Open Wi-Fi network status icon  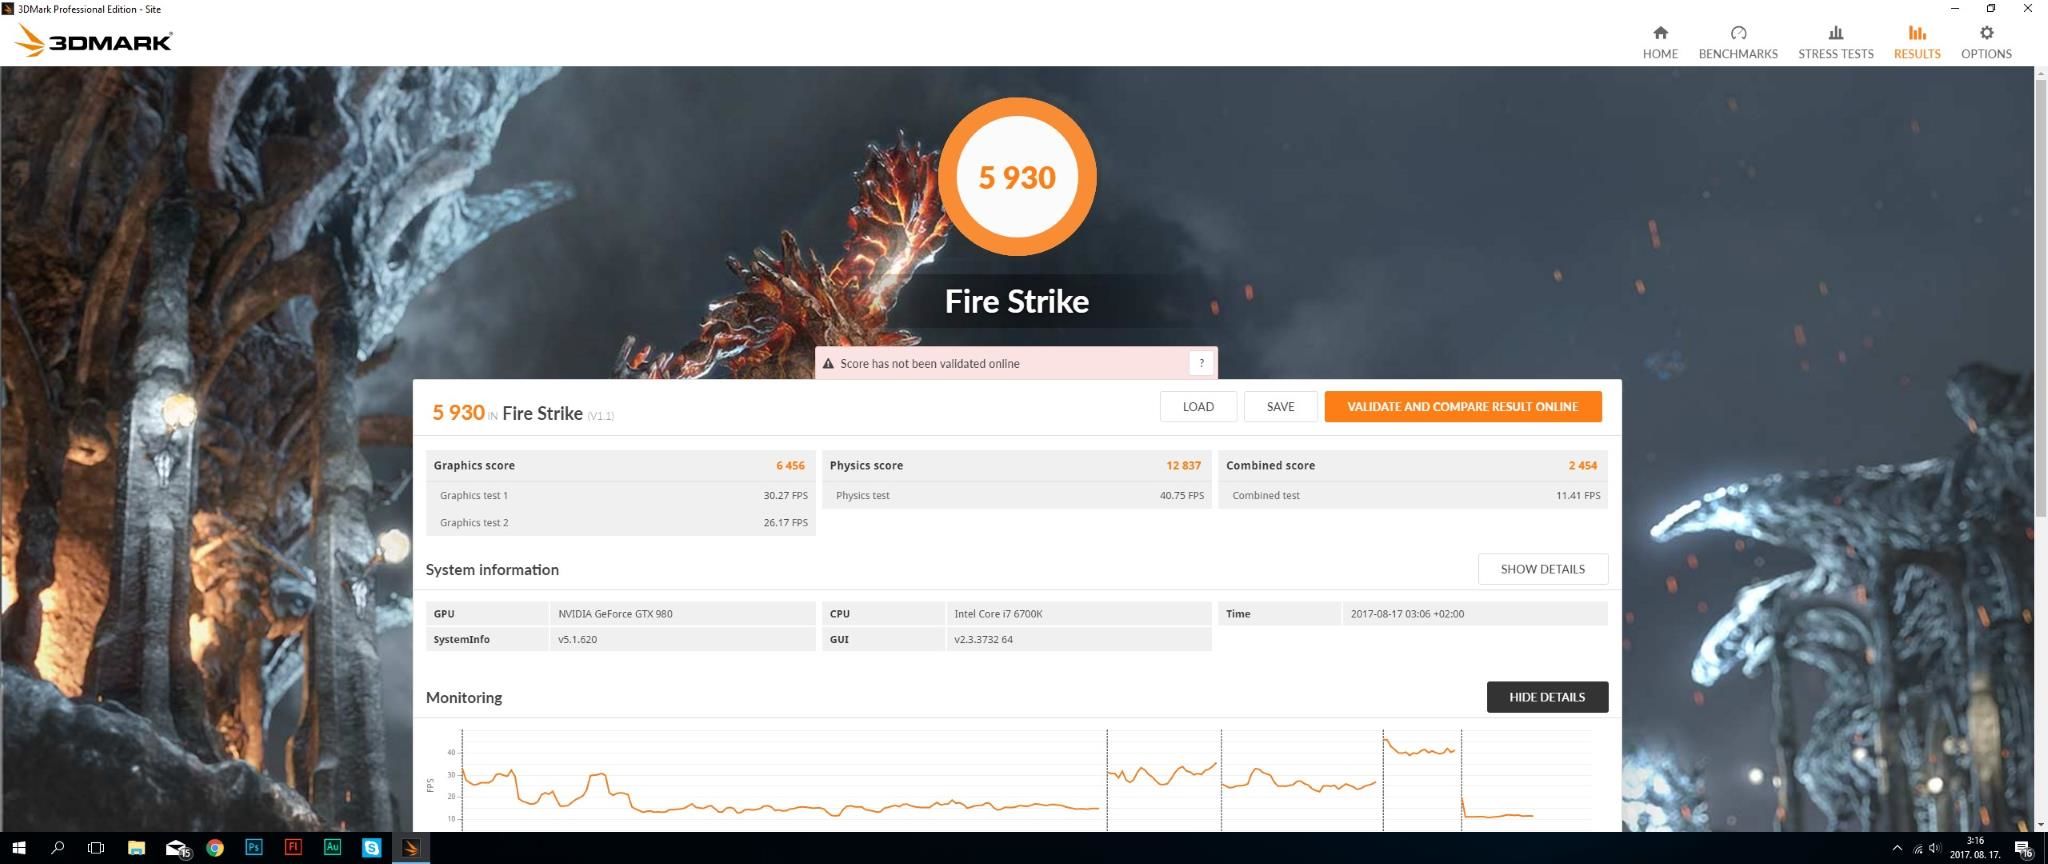tap(1917, 849)
